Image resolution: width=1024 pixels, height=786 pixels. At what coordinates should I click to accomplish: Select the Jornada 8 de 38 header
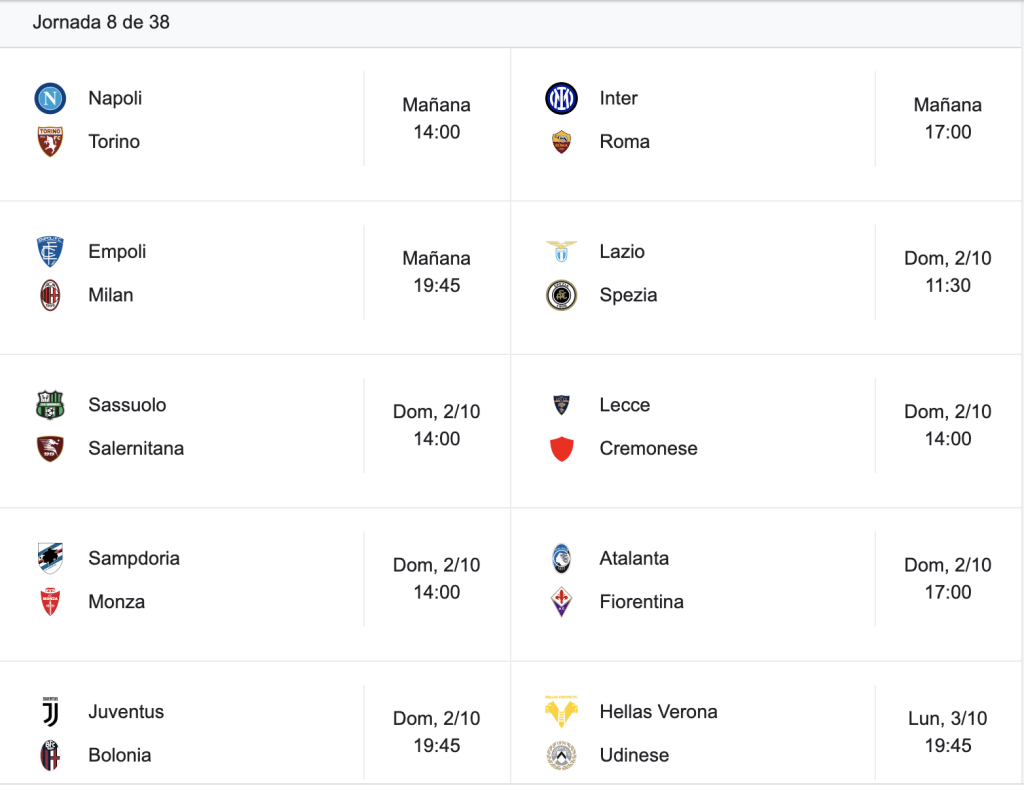coord(101,22)
